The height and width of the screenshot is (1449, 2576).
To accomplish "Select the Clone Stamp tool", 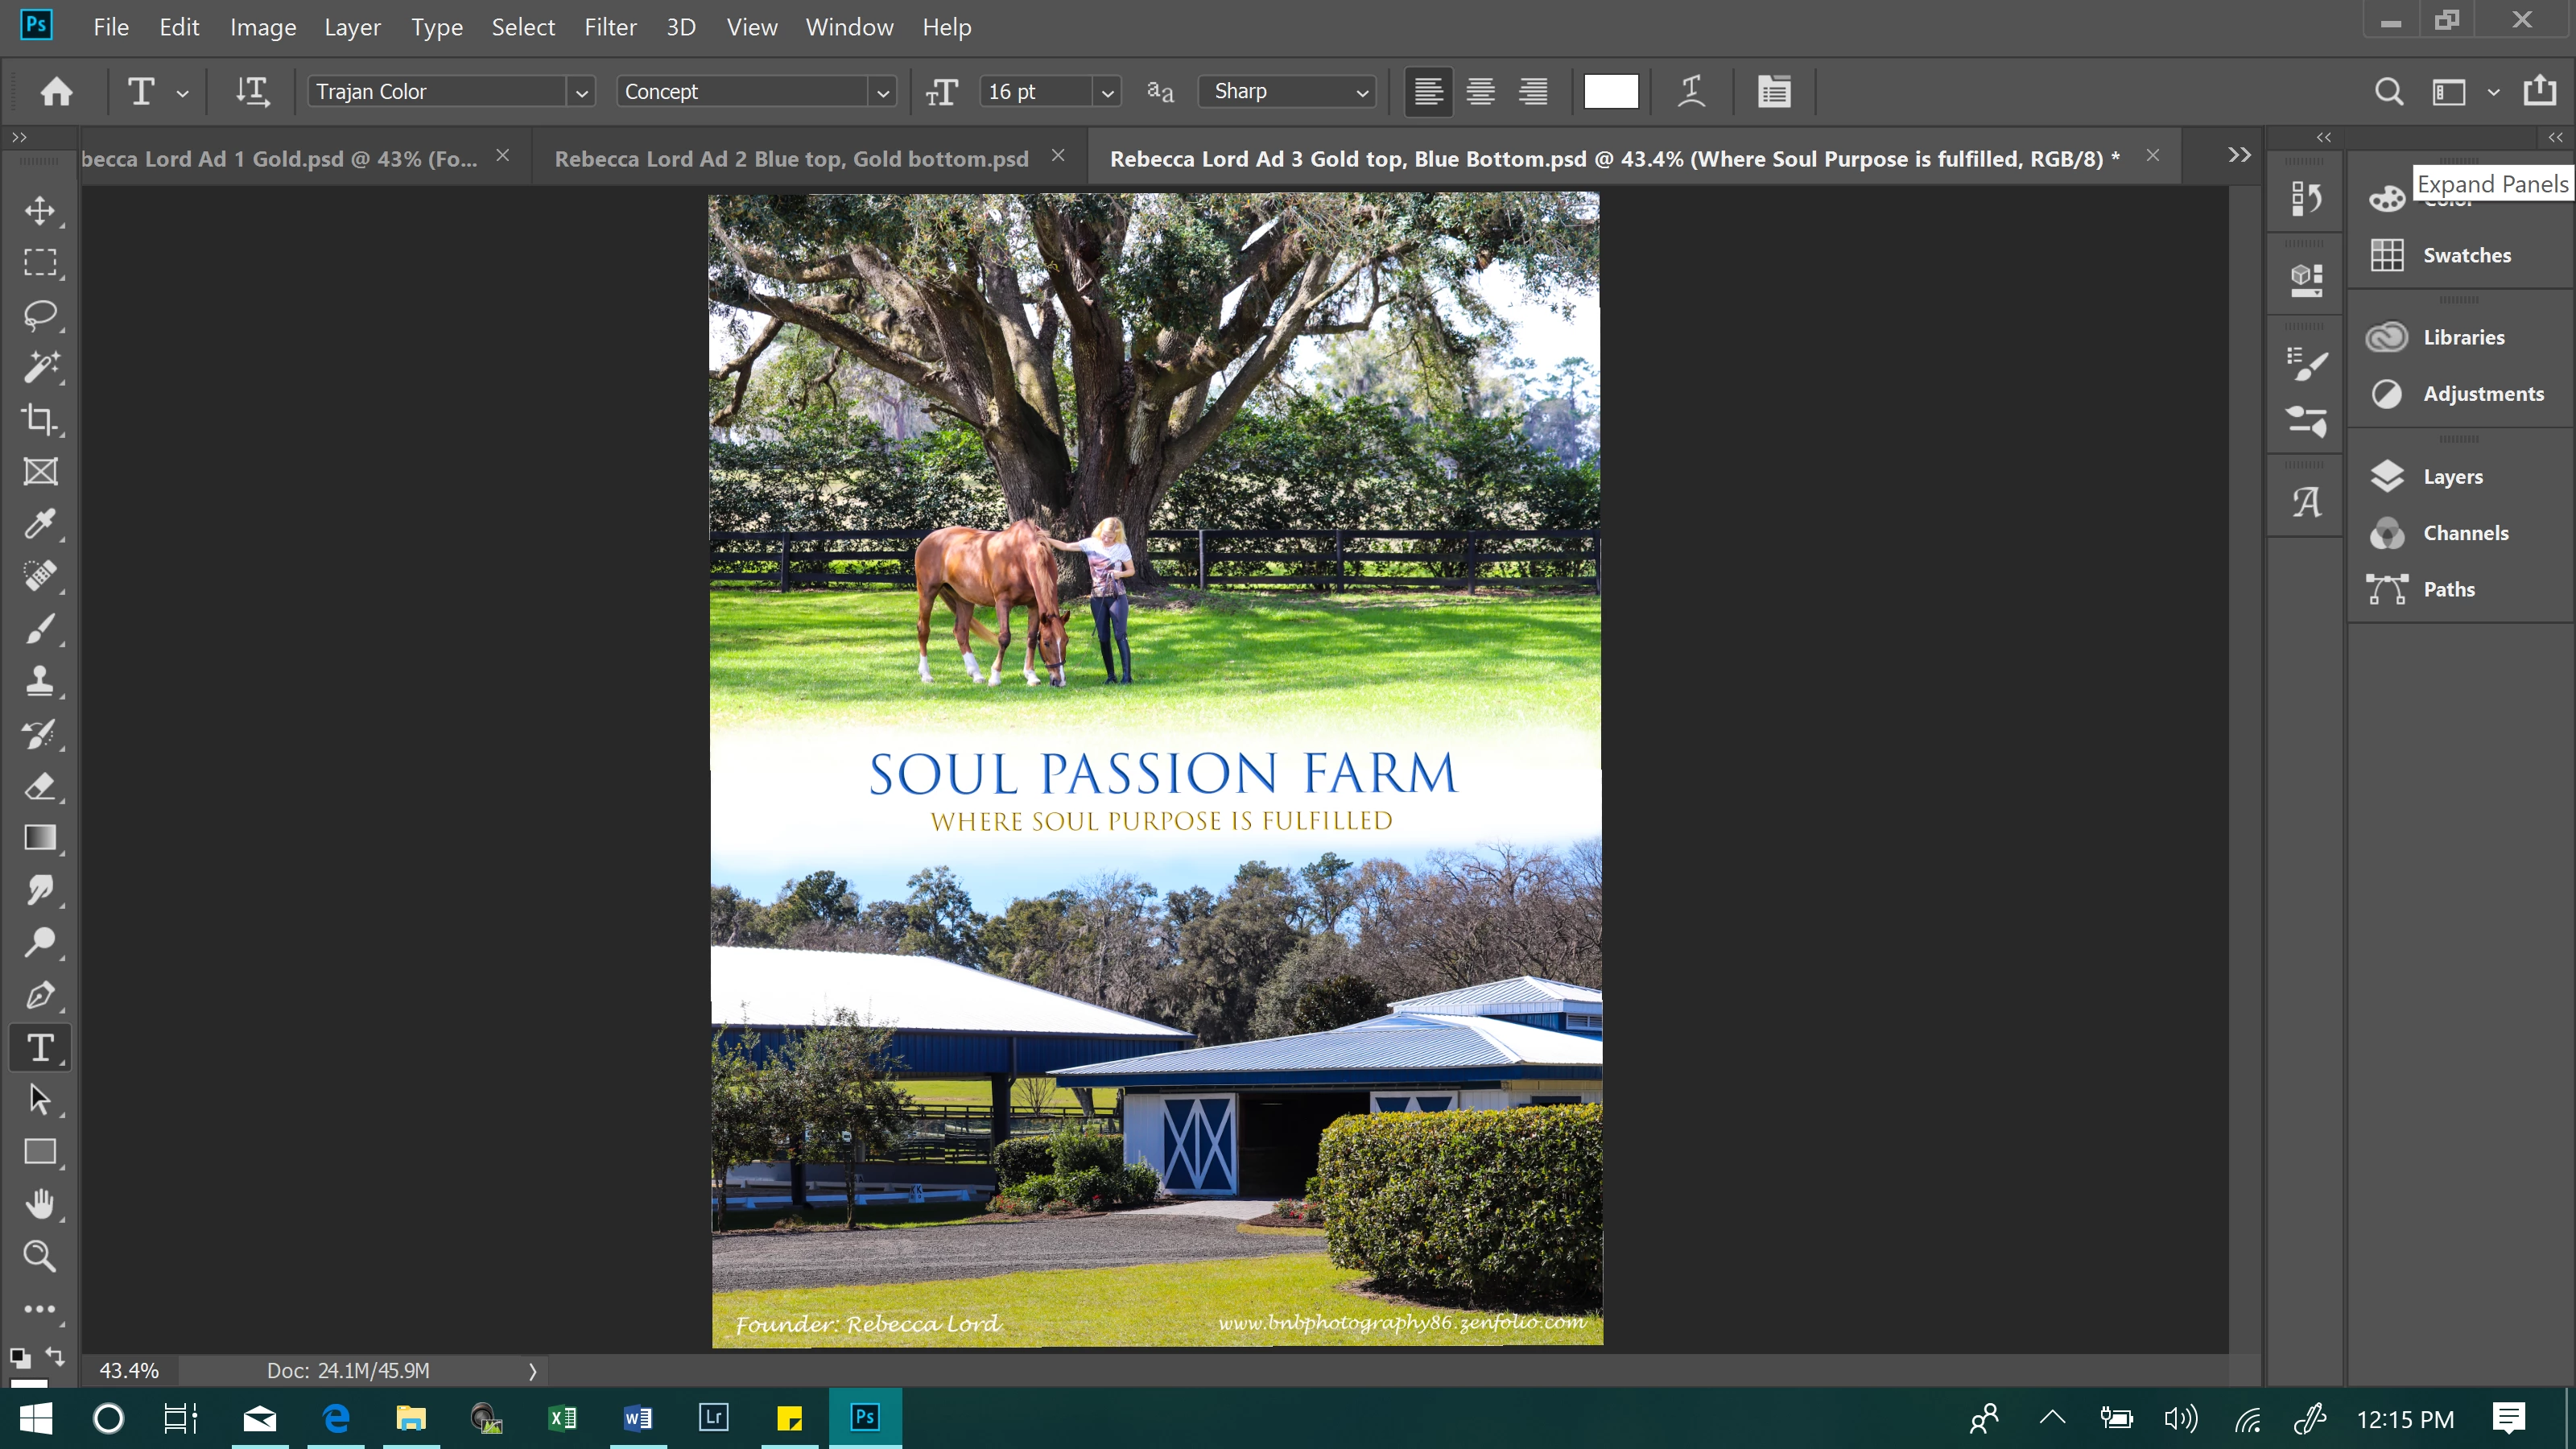I will (x=40, y=681).
